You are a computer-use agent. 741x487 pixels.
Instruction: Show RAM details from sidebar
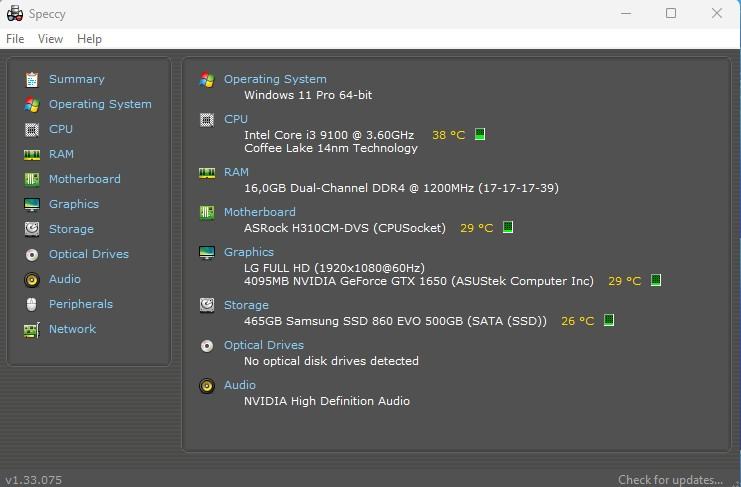coord(61,154)
